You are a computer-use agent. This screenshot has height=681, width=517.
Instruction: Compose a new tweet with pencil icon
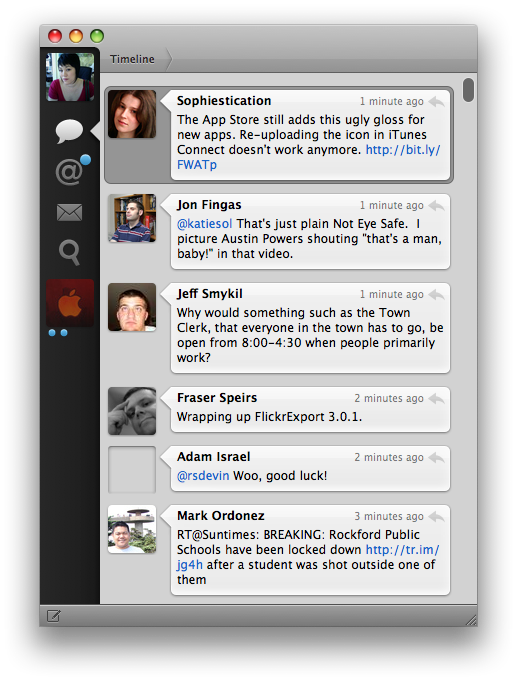54,616
